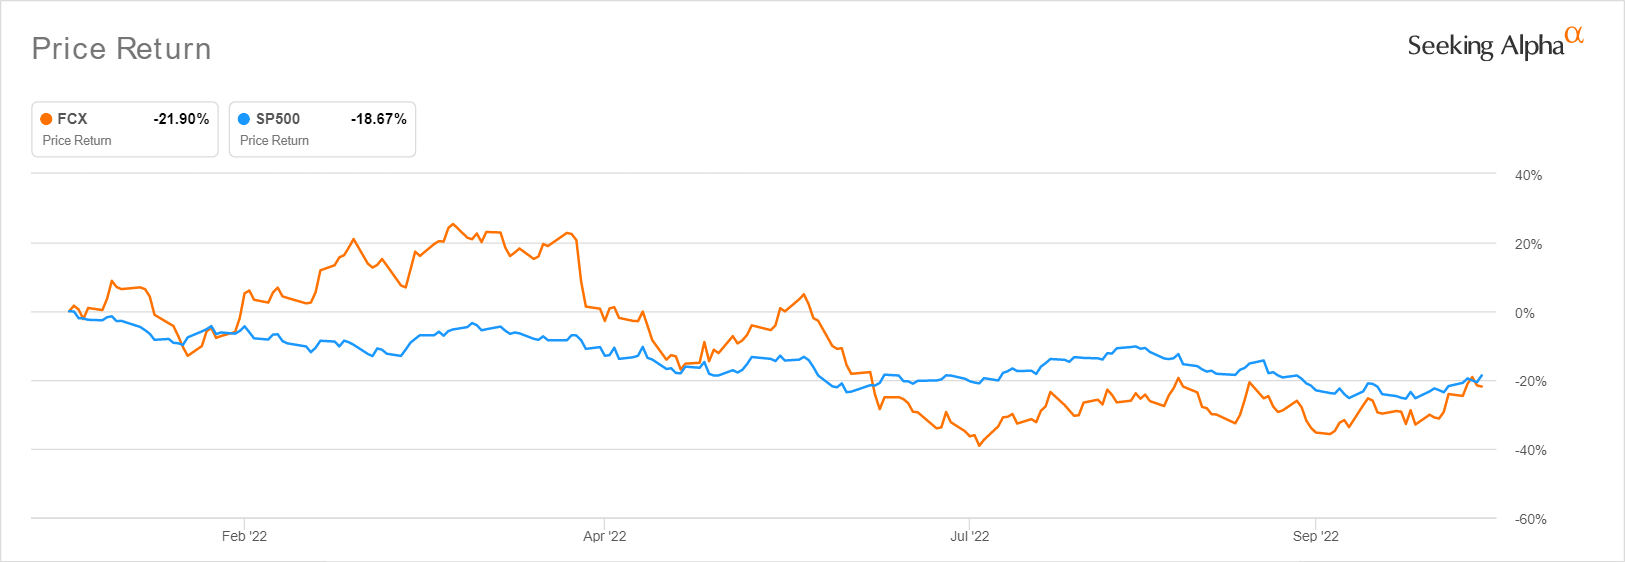Viewport: 1625px width, 562px height.
Task: Click the Seeking Alpha logo
Action: [x=1495, y=43]
